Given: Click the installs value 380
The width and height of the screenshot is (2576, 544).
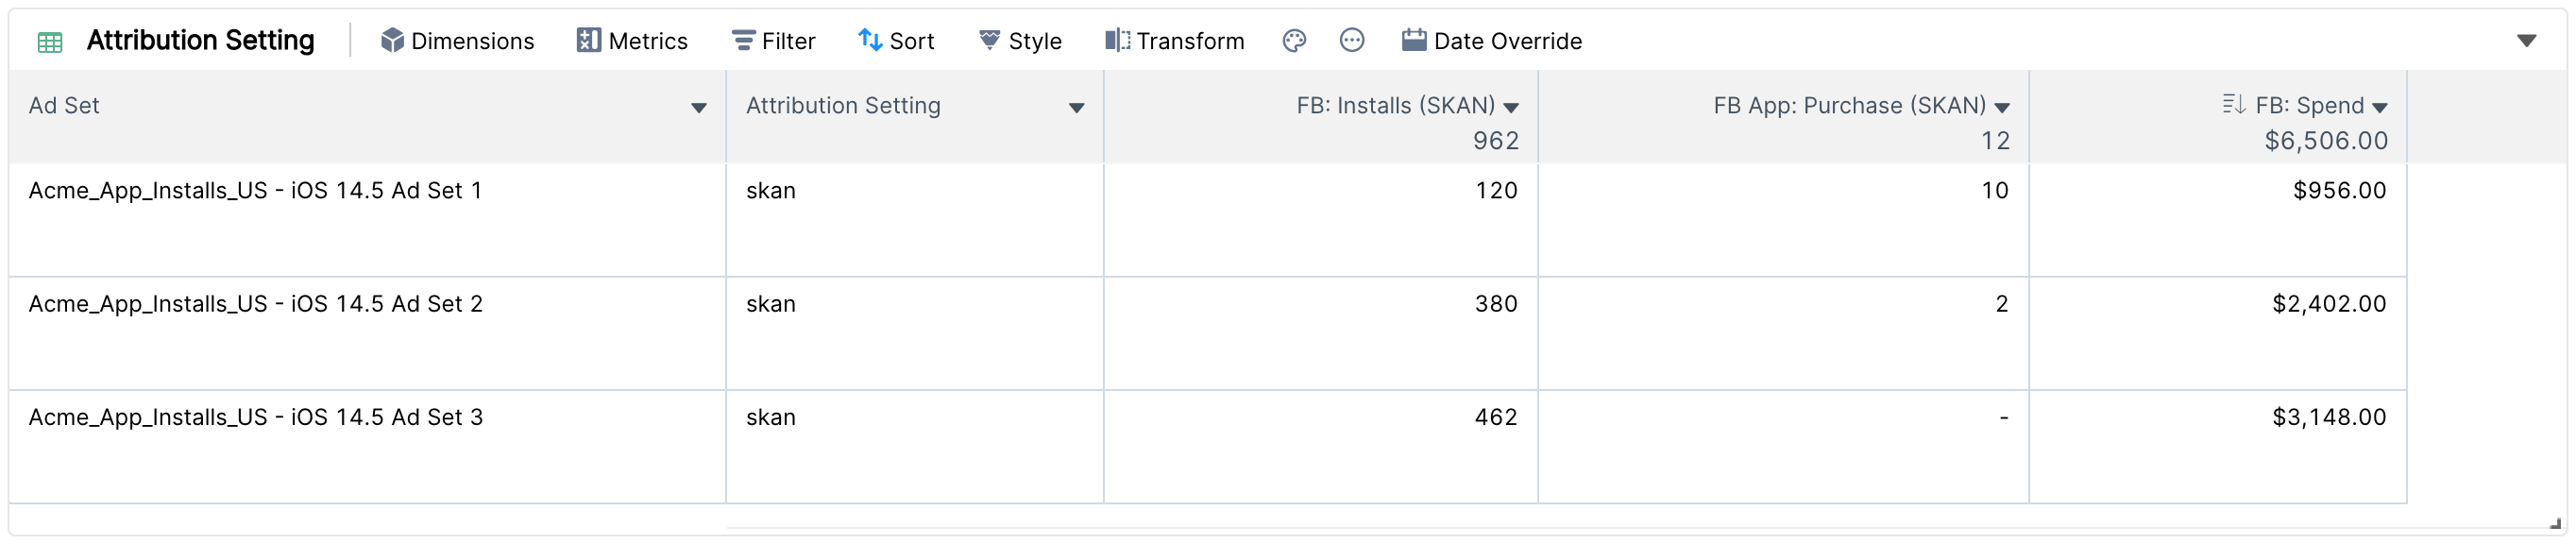Looking at the screenshot, I should point(1496,304).
